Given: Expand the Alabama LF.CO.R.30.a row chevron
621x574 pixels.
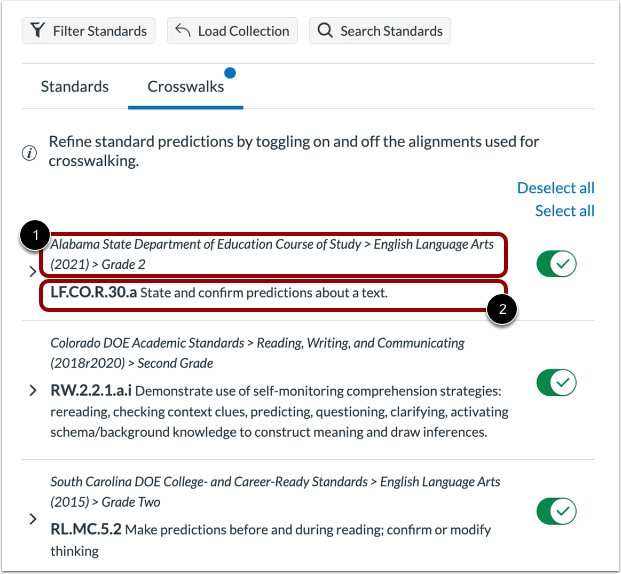Looking at the screenshot, I should [33, 272].
